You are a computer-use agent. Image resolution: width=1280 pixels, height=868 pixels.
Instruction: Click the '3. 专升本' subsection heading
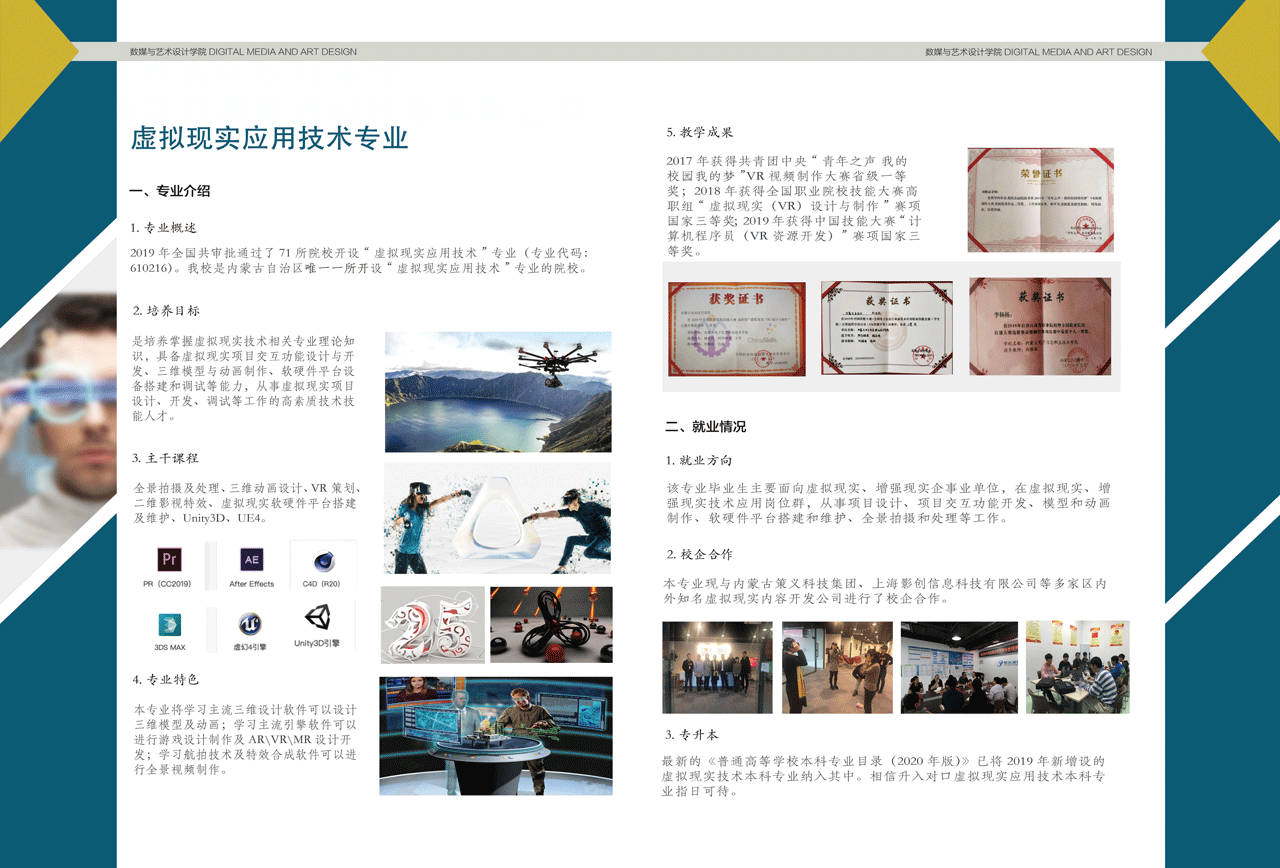point(691,735)
